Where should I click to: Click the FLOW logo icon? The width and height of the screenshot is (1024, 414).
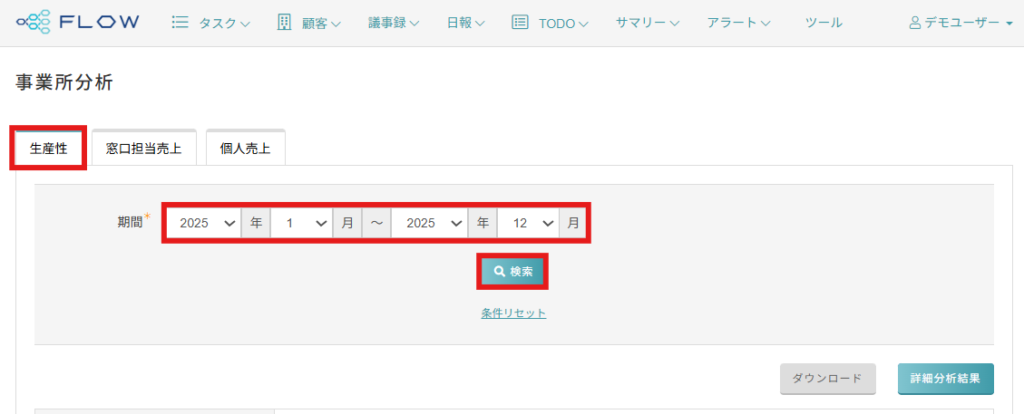pos(35,22)
